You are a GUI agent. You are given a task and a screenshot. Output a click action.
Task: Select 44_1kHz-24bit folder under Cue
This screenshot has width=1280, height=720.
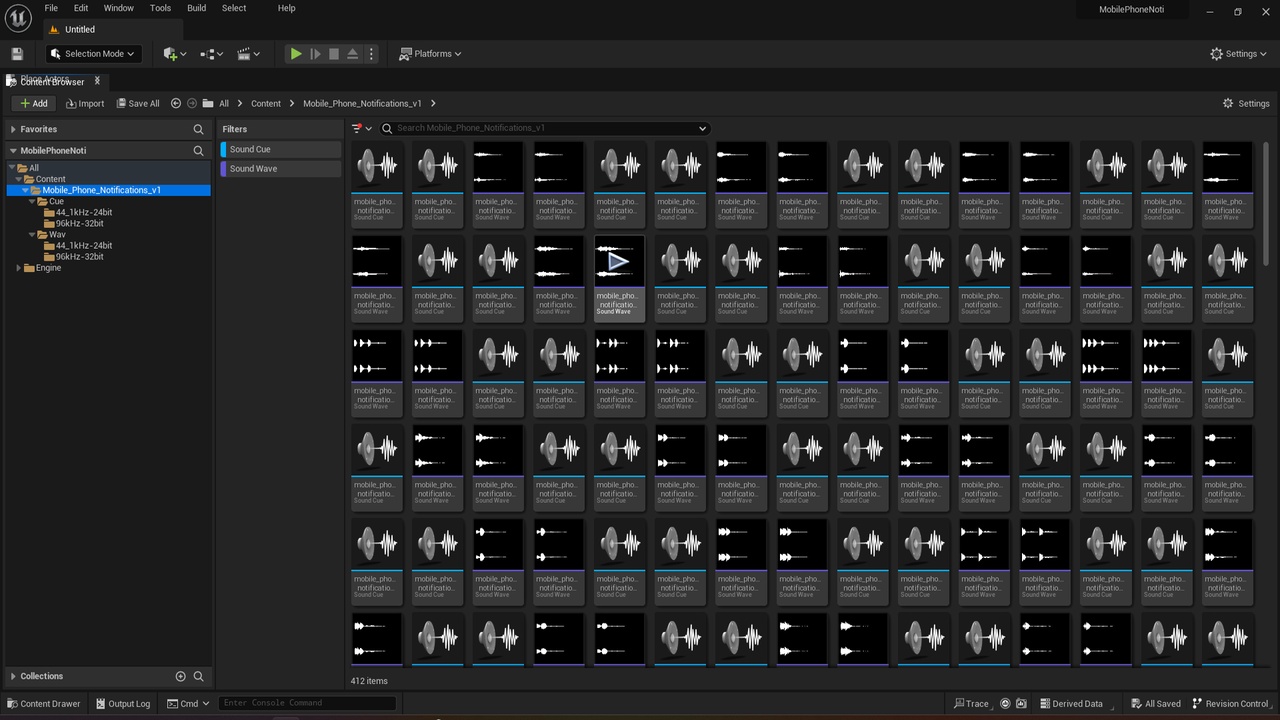(84, 212)
